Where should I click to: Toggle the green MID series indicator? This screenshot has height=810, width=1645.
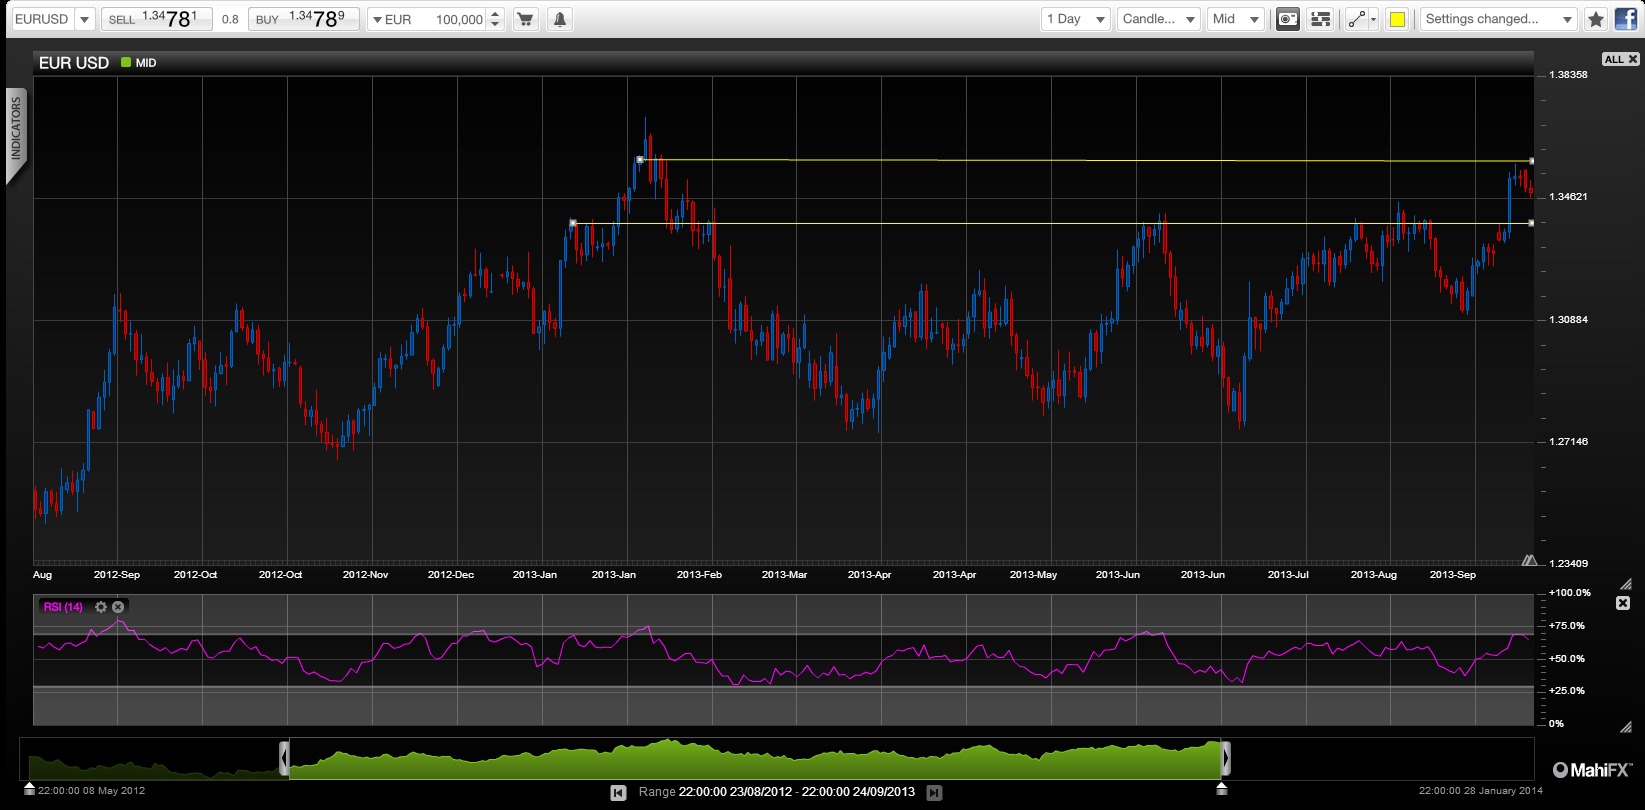[139, 62]
